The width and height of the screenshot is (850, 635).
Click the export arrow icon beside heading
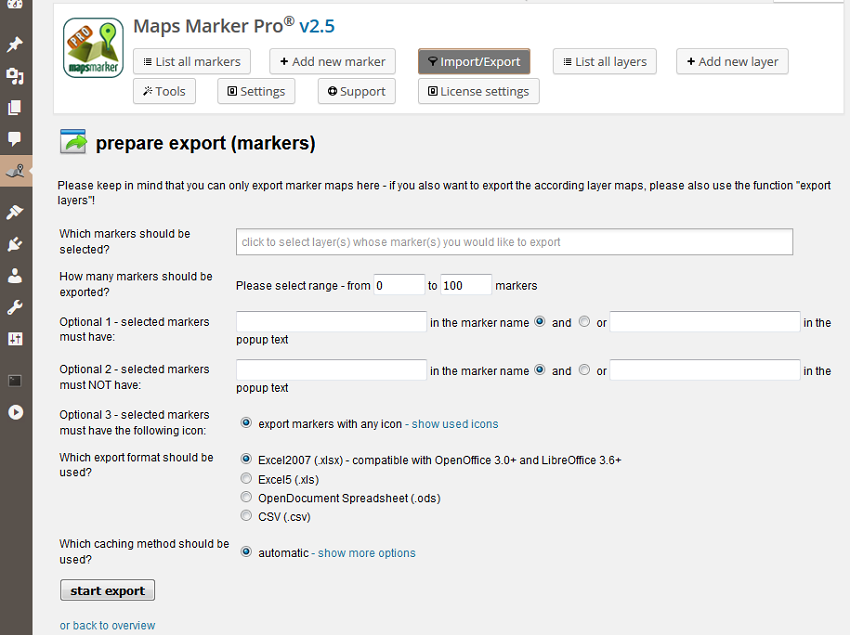click(x=73, y=142)
